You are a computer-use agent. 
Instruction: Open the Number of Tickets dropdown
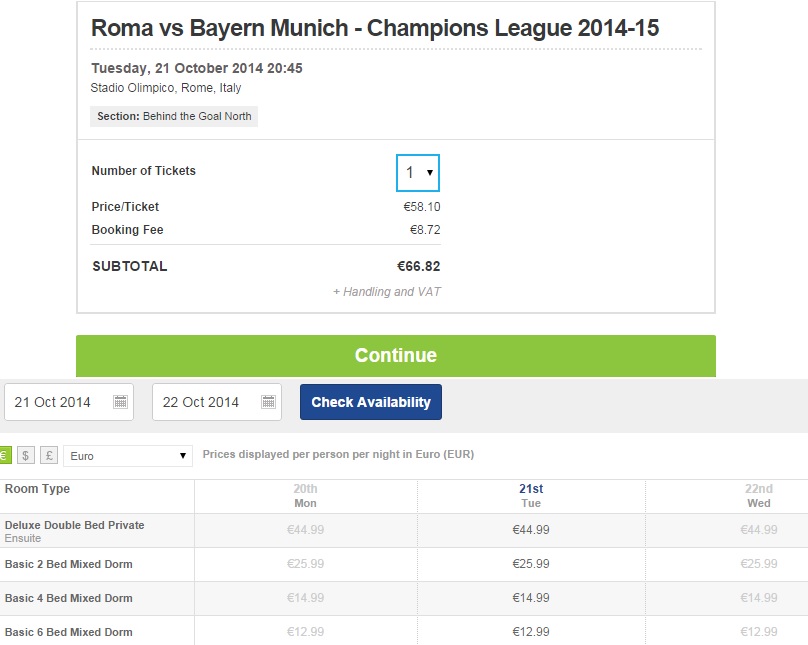point(418,173)
